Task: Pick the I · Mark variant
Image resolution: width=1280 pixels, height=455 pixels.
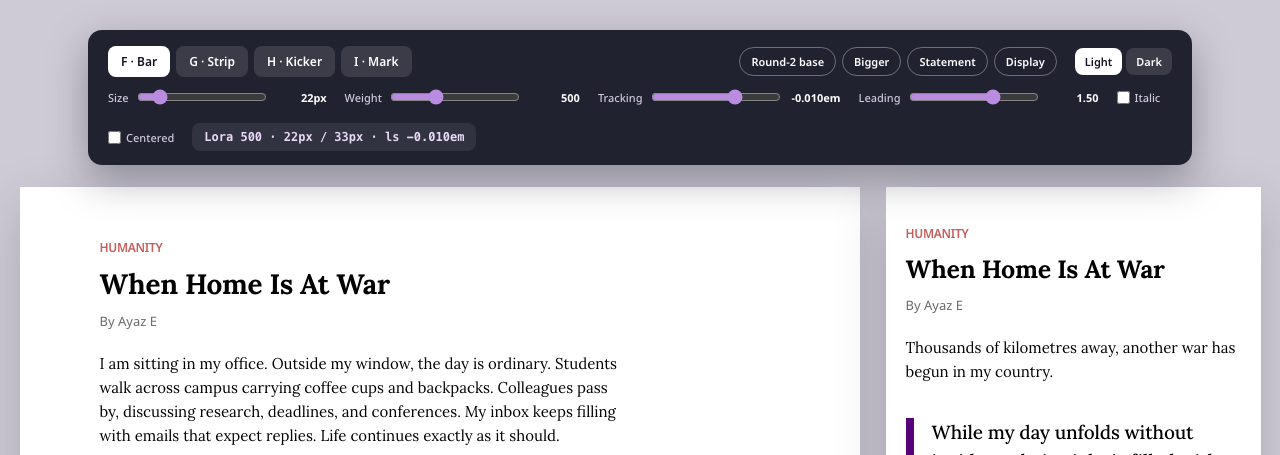Action: [x=376, y=62]
